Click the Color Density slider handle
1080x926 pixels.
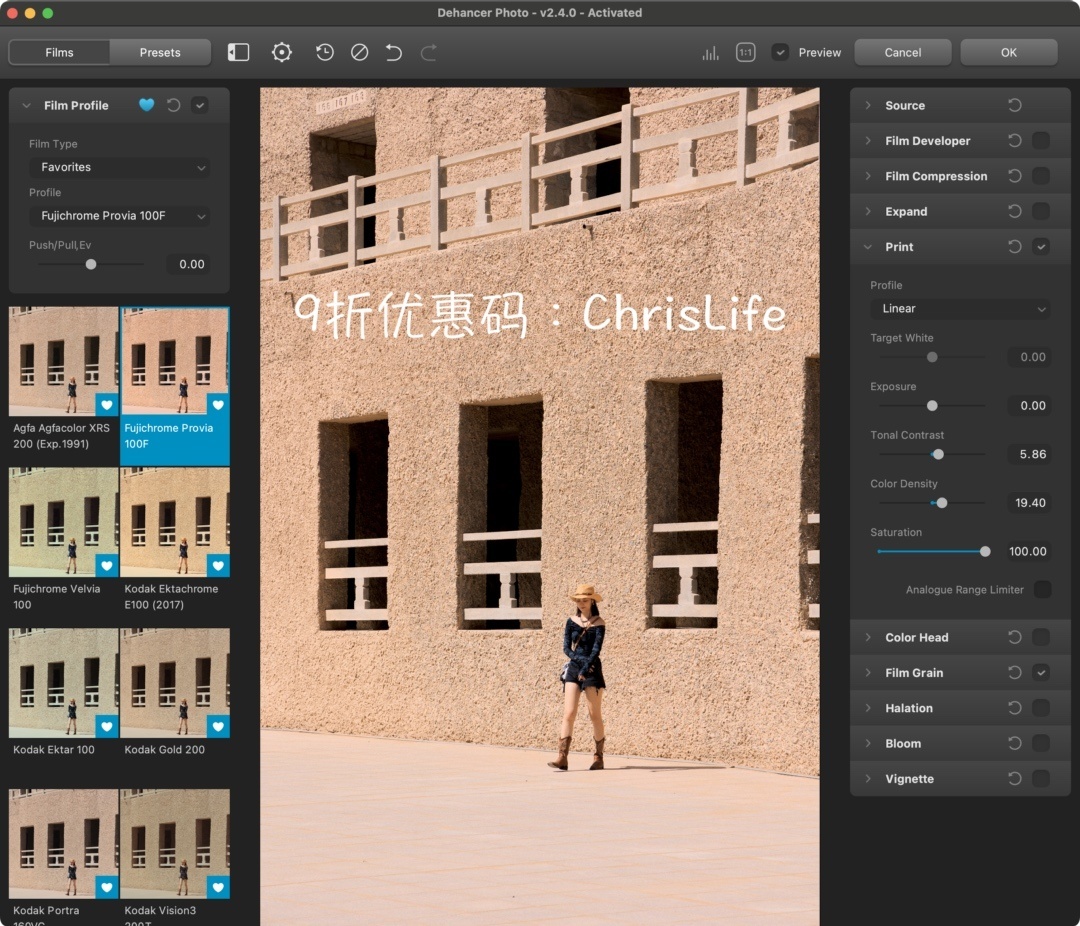[942, 503]
